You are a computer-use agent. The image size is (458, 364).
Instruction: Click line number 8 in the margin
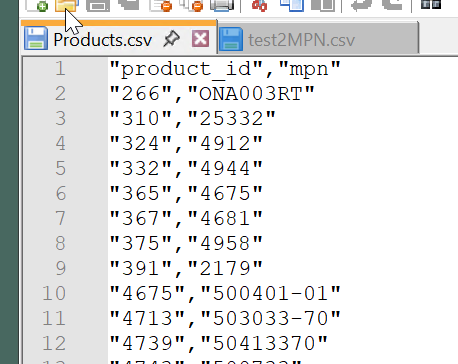tap(60, 243)
